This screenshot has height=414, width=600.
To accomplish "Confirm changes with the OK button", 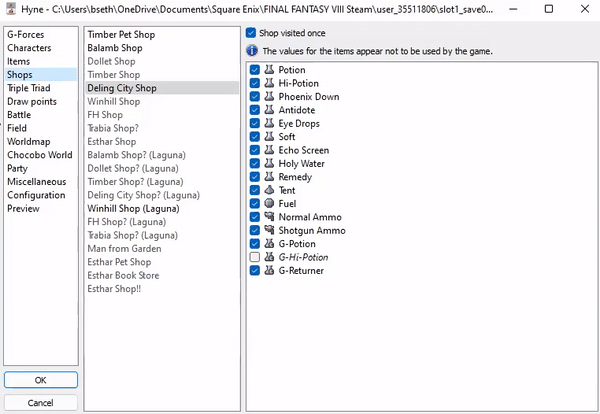I will point(41,380).
